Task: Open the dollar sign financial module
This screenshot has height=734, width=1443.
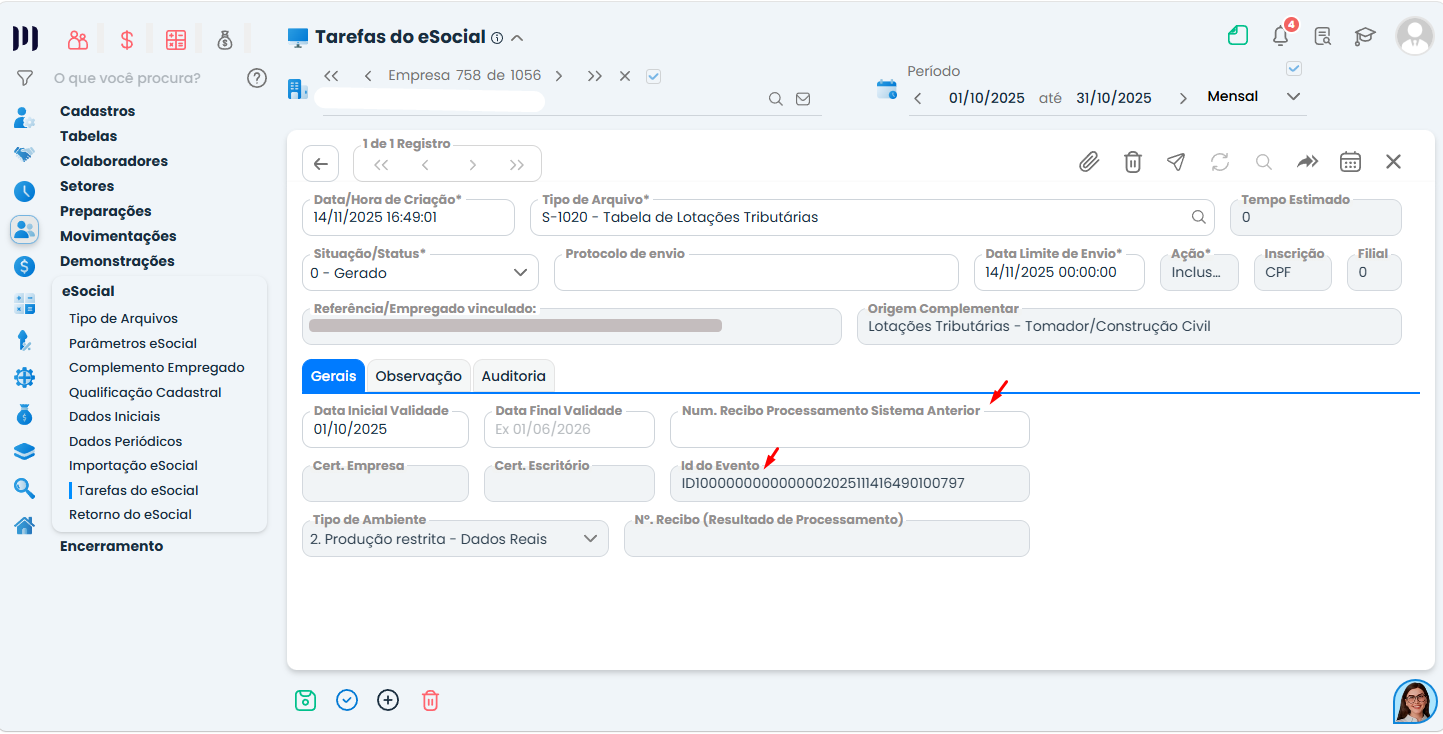Action: [127, 40]
